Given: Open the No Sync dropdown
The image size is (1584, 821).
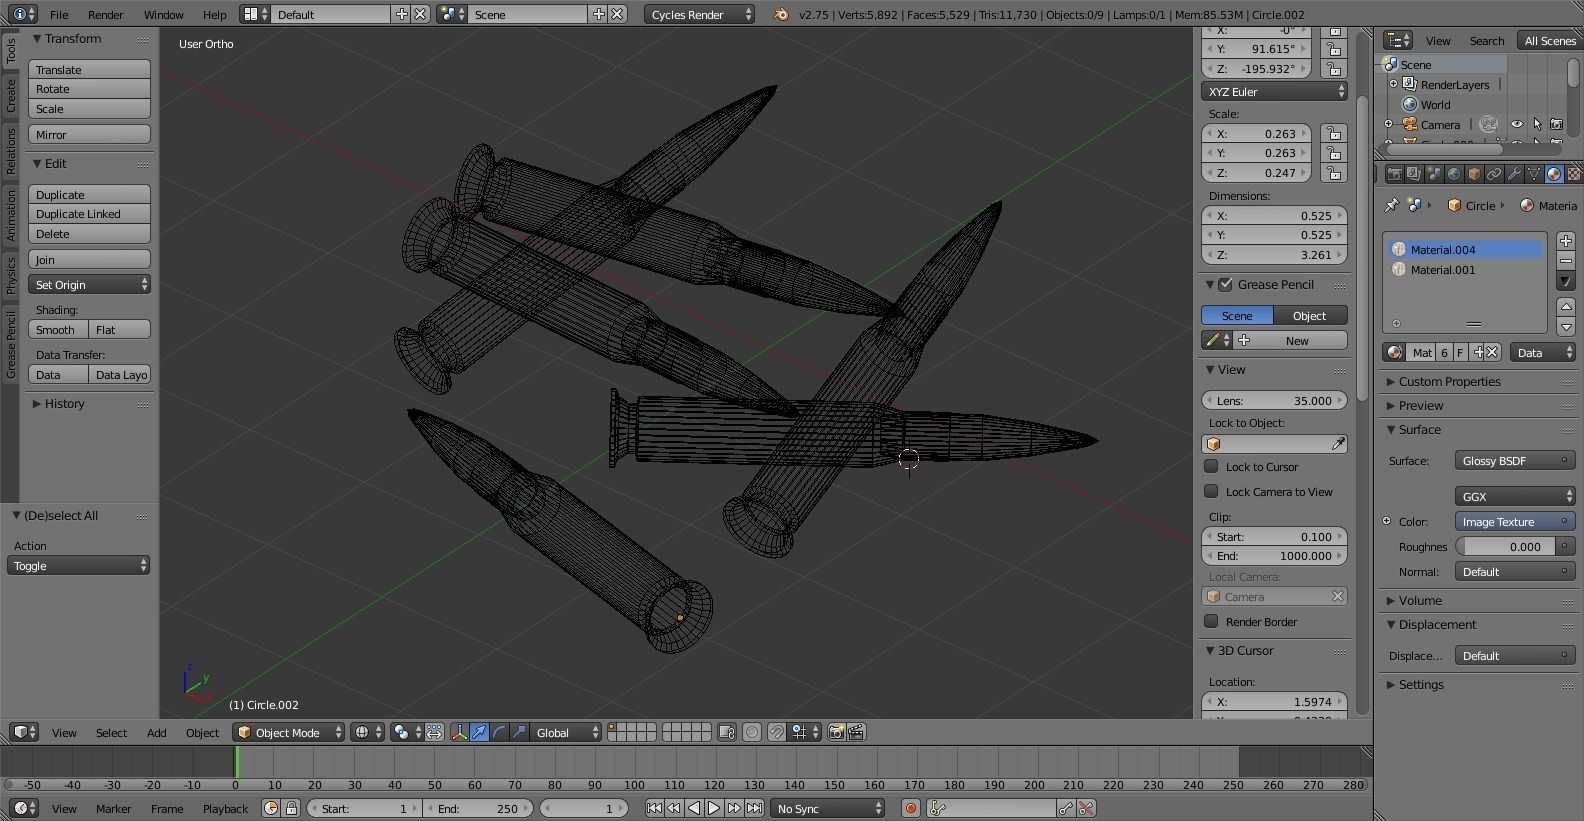Looking at the screenshot, I should click(x=829, y=809).
